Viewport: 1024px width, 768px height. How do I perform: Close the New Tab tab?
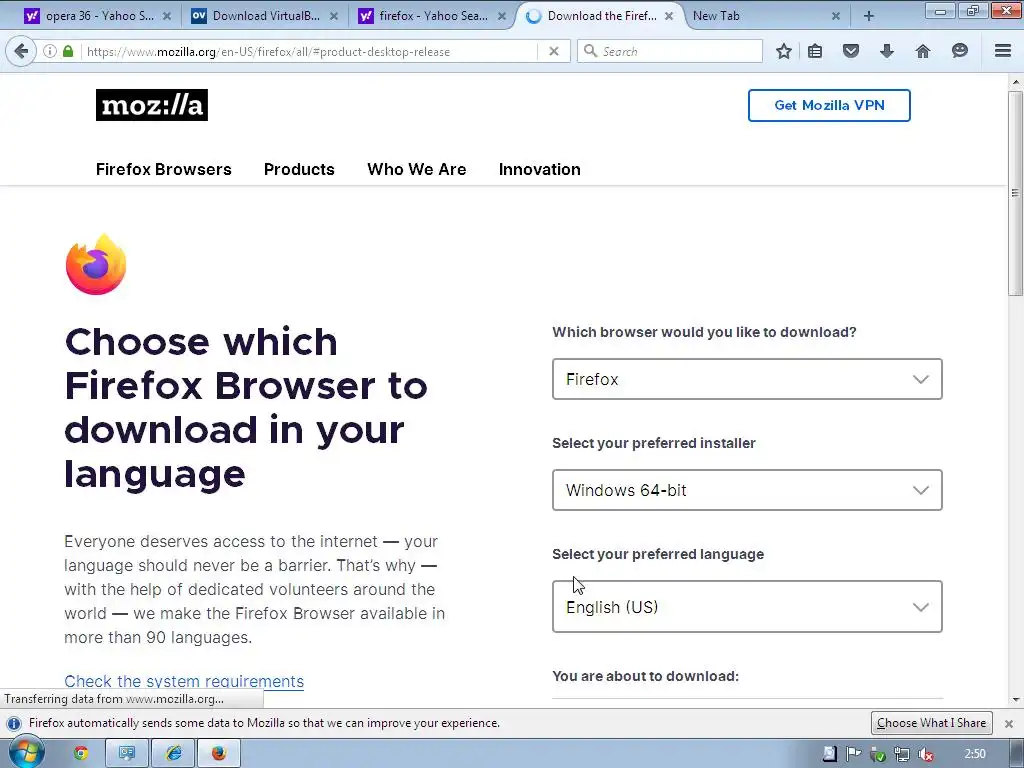[x=835, y=16]
